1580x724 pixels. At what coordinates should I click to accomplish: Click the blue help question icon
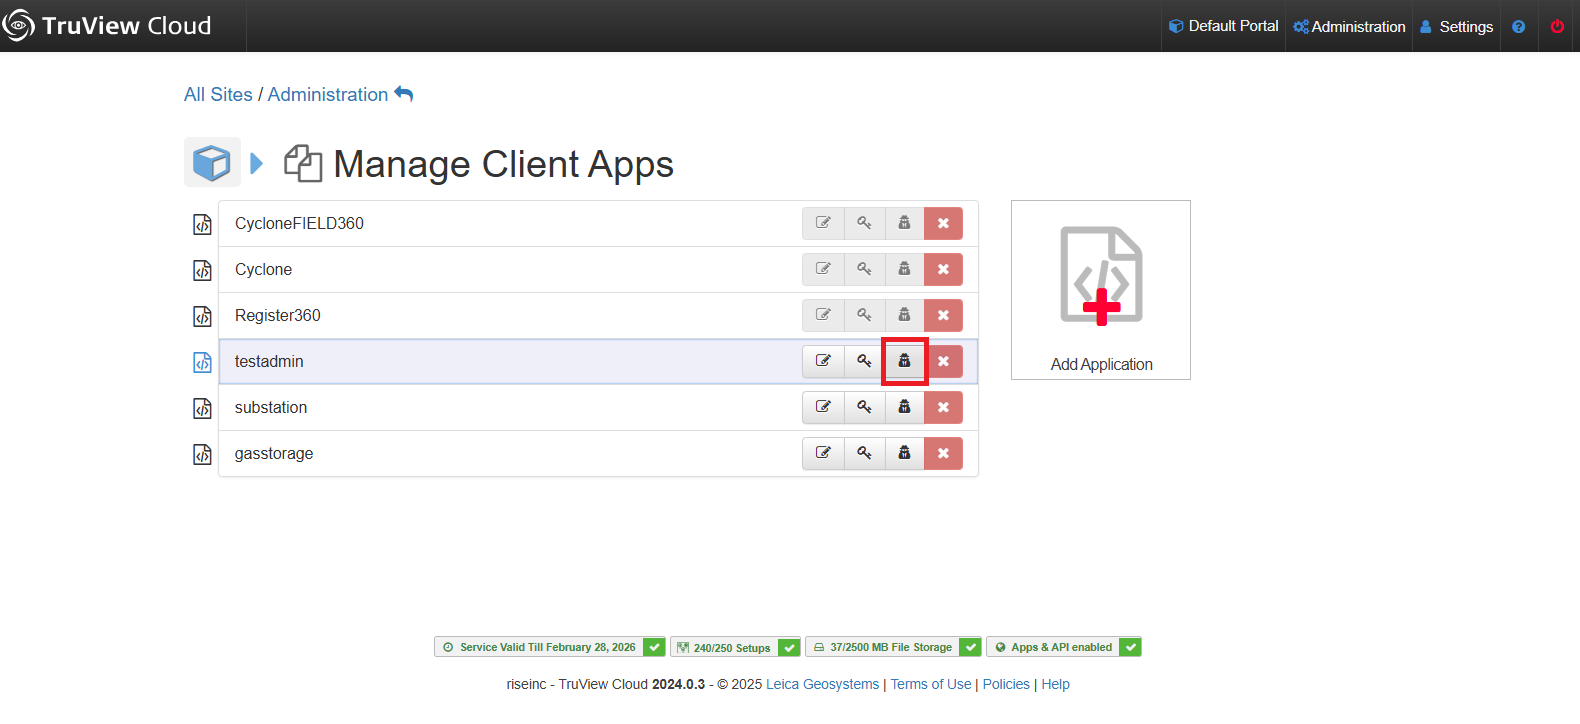(x=1518, y=27)
